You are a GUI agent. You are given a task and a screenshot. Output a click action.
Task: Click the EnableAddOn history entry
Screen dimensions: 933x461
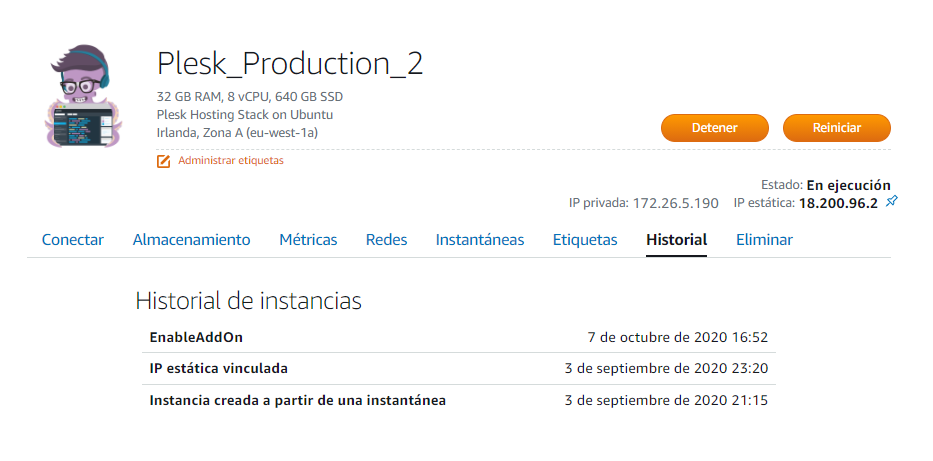pos(196,337)
